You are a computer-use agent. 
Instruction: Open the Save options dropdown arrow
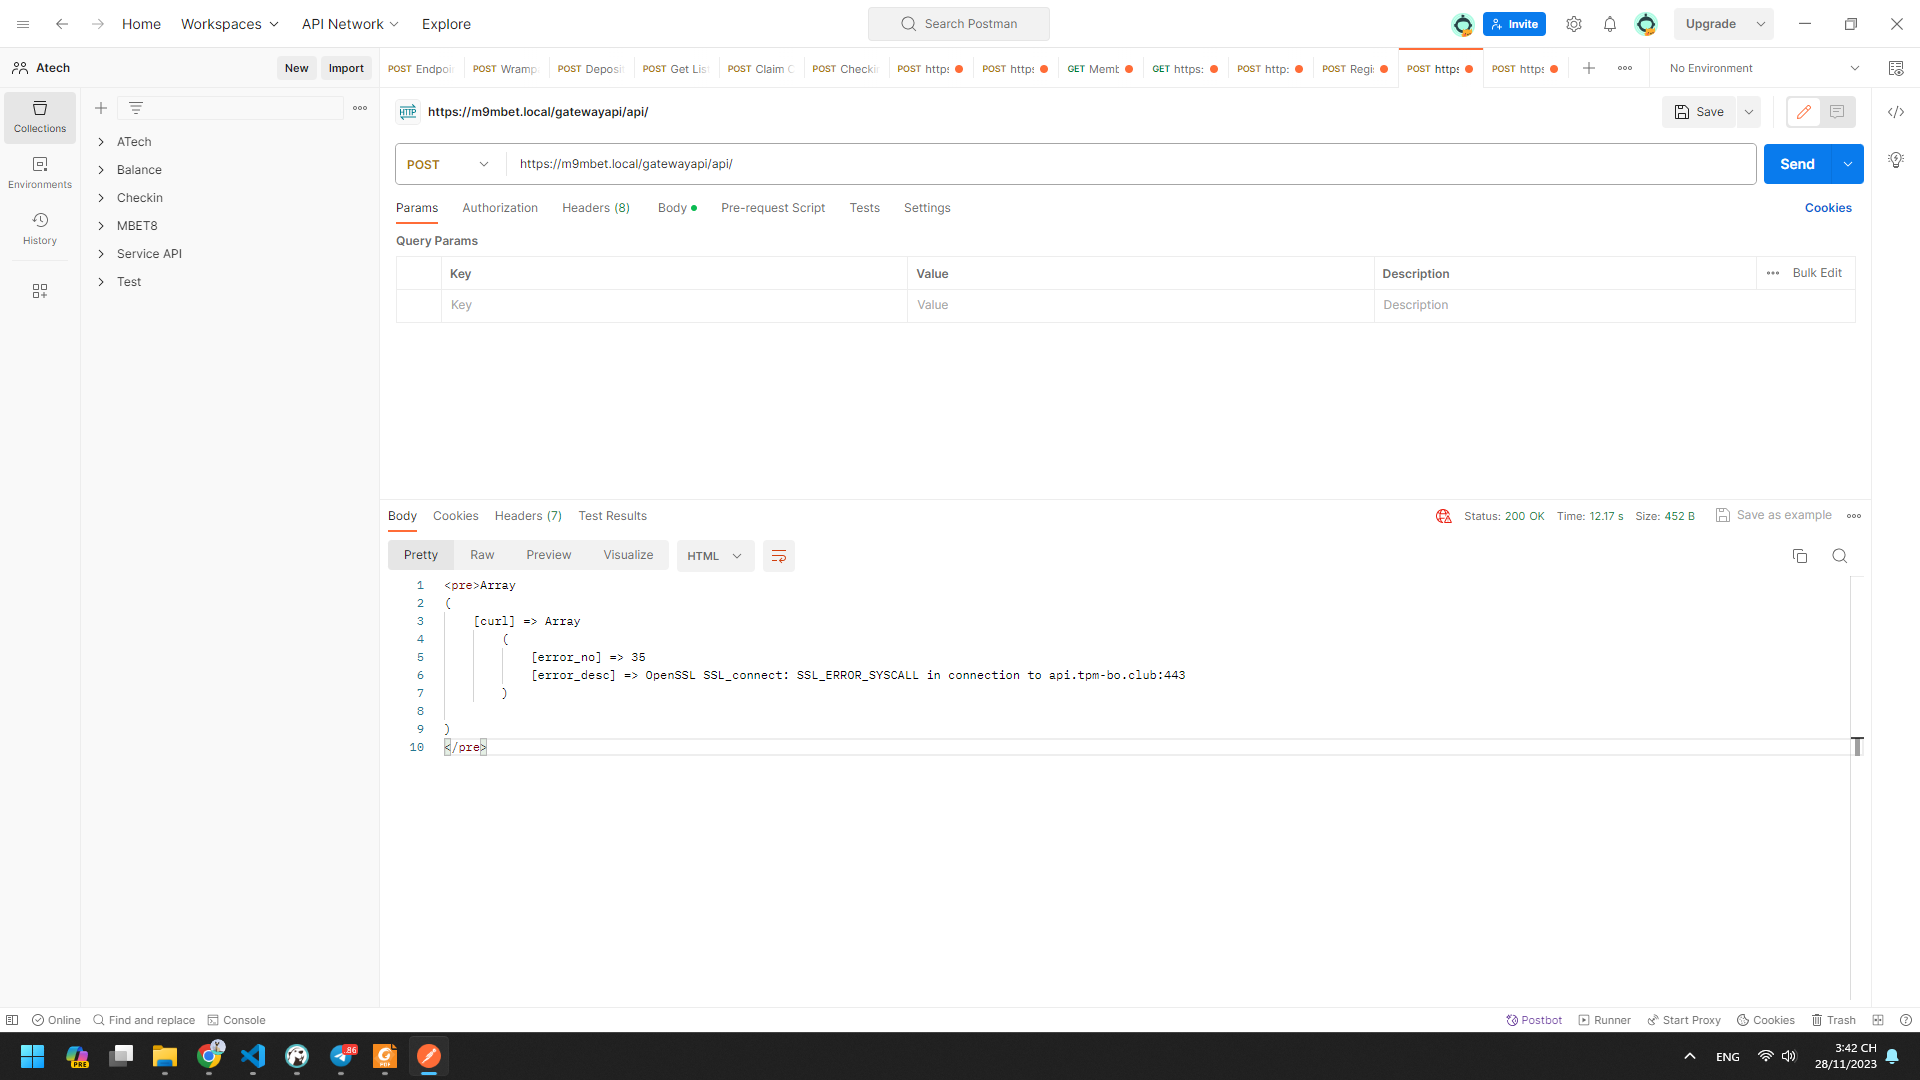(1749, 112)
